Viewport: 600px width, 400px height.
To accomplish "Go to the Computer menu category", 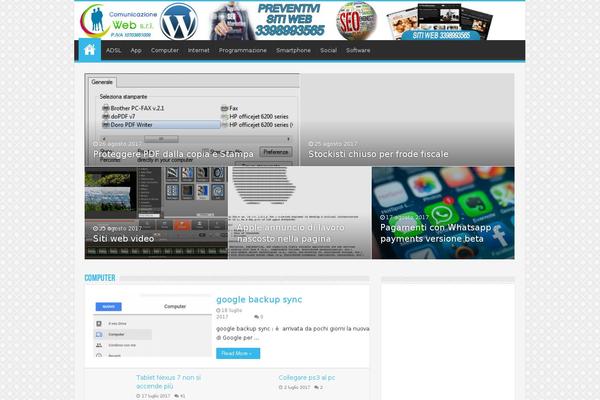I will click(x=165, y=50).
